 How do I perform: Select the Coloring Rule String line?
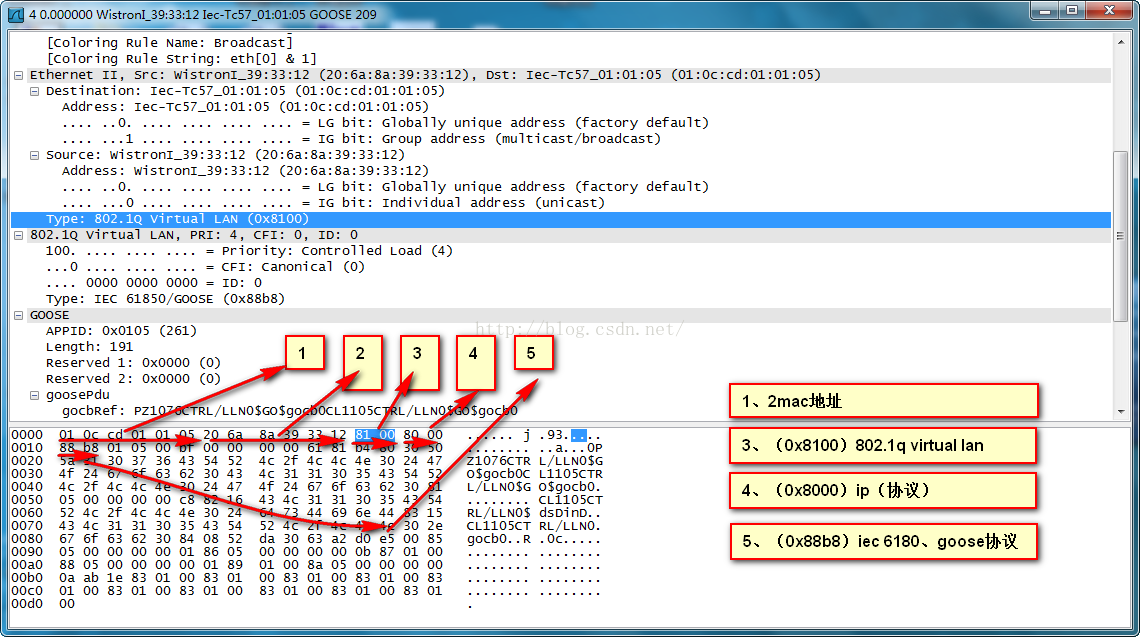click(x=181, y=59)
